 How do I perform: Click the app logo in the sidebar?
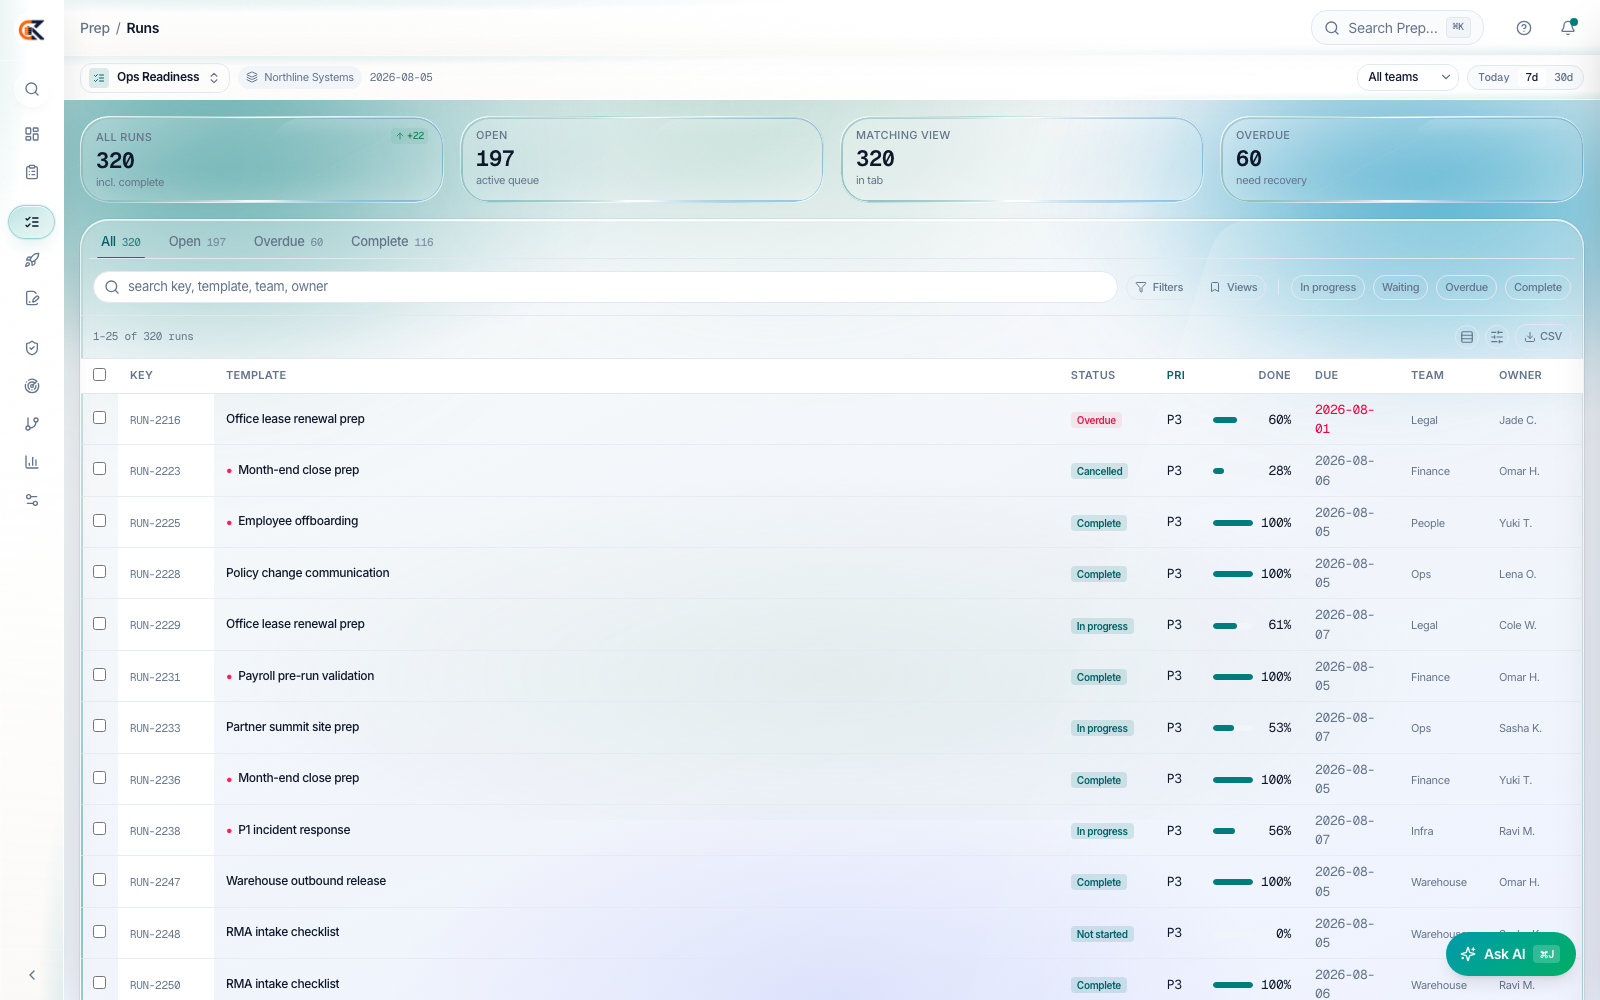[32, 30]
